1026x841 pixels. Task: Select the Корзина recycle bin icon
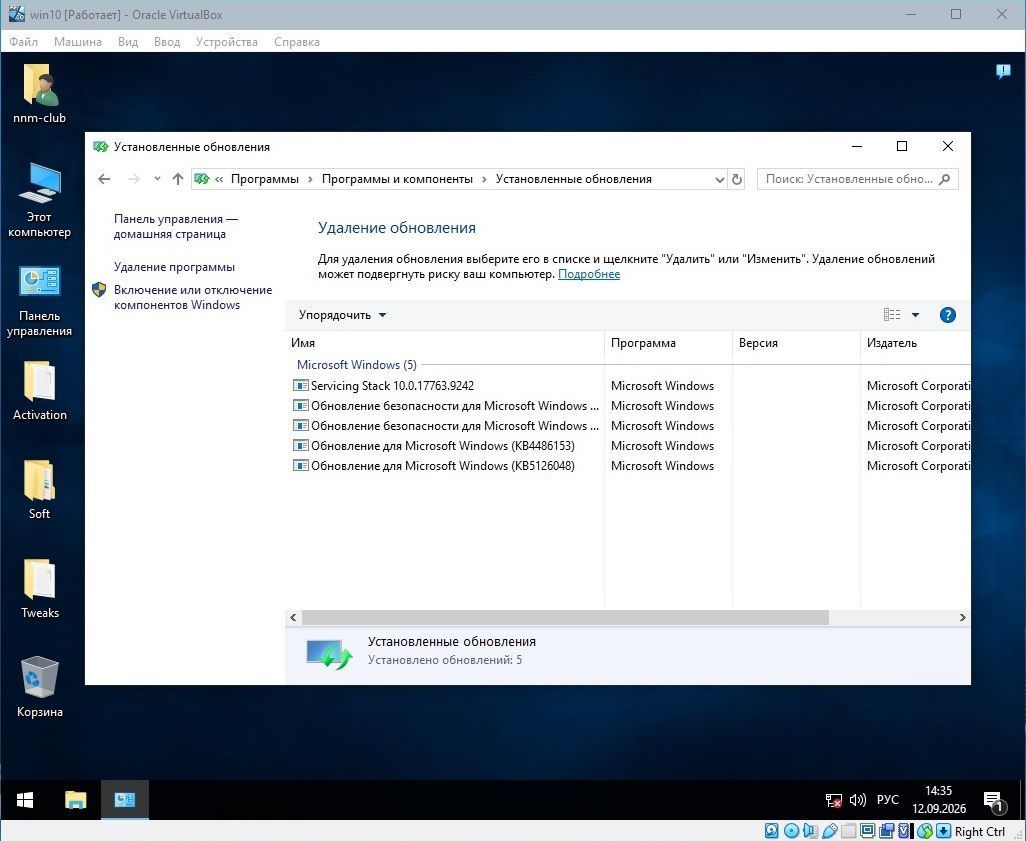click(39, 687)
